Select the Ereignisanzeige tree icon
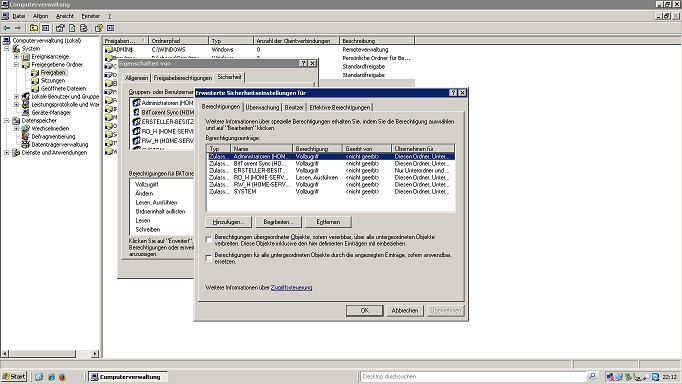Image resolution: width=682 pixels, height=384 pixels. coord(26,57)
